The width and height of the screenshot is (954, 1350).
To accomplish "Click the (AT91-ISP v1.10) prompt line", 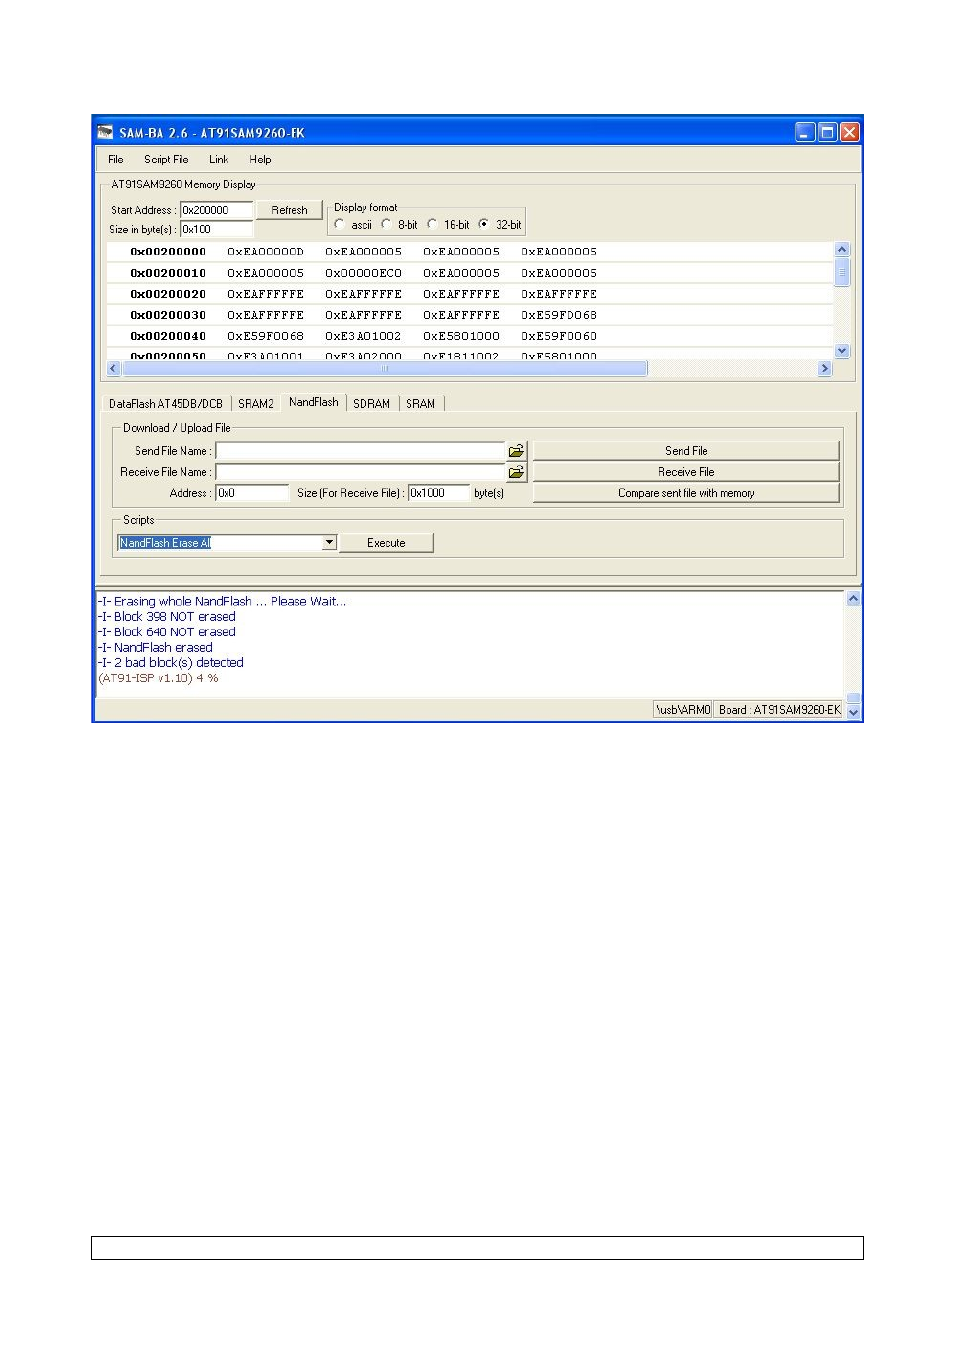I will point(158,678).
